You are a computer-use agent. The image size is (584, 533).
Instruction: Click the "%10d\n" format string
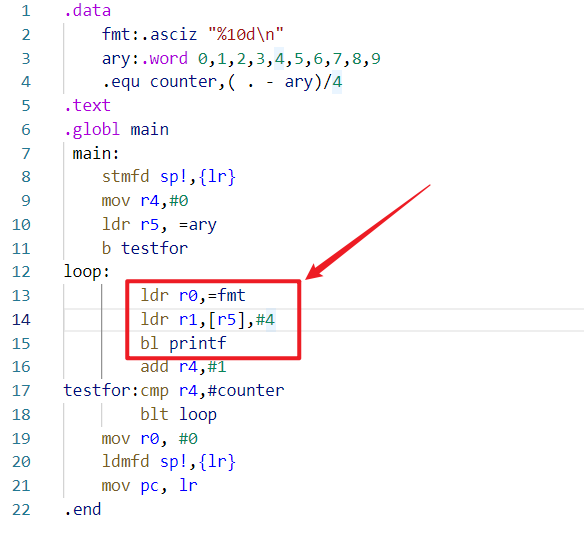point(246,35)
